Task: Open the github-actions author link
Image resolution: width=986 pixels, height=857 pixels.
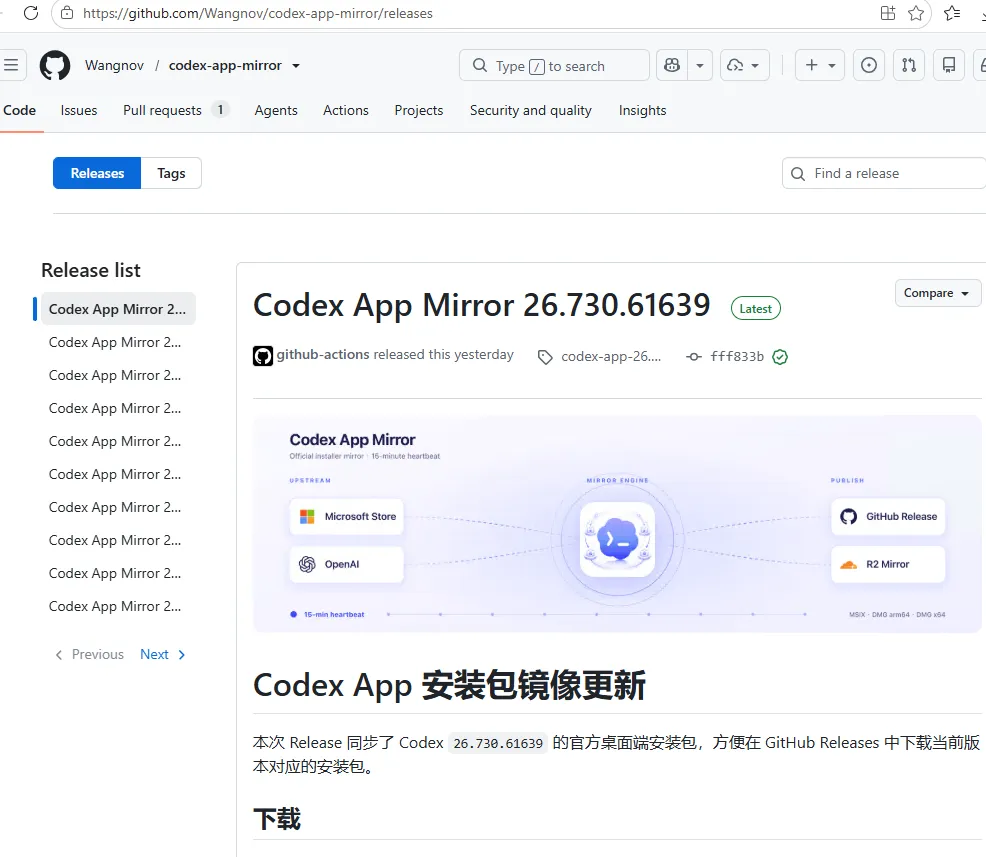Action: (x=323, y=355)
